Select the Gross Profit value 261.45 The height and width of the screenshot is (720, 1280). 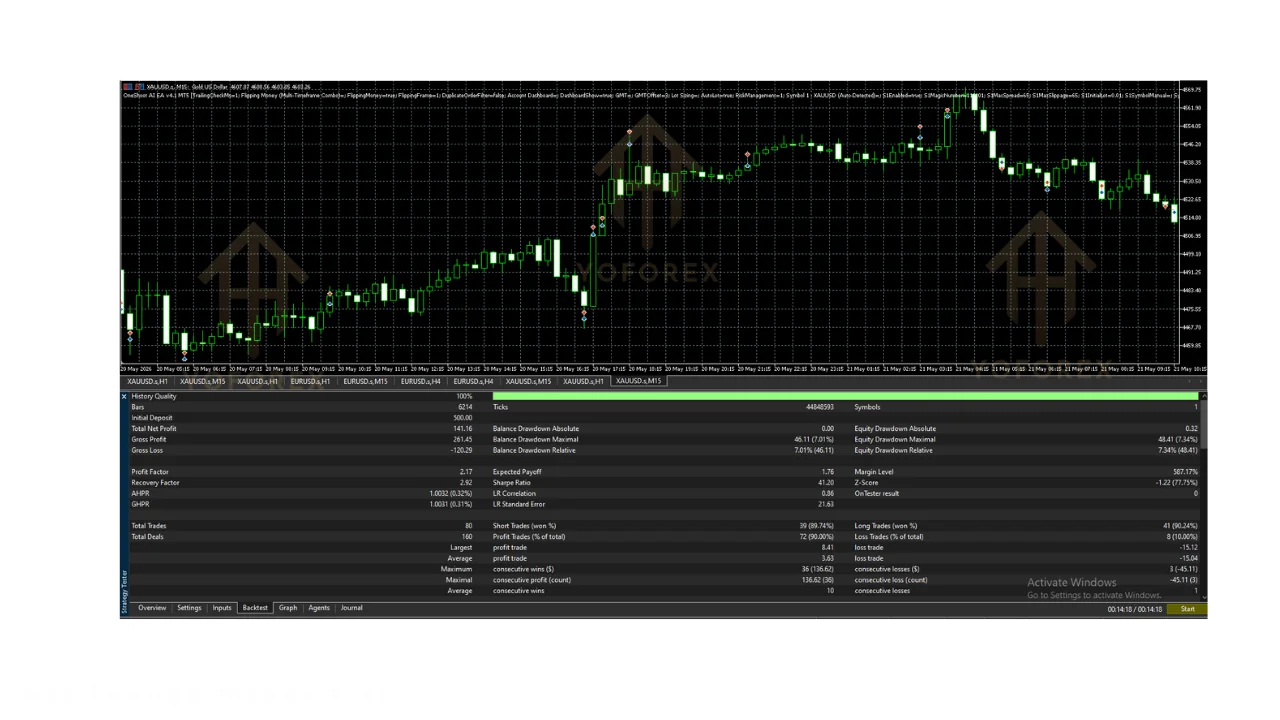pyautogui.click(x=462, y=440)
